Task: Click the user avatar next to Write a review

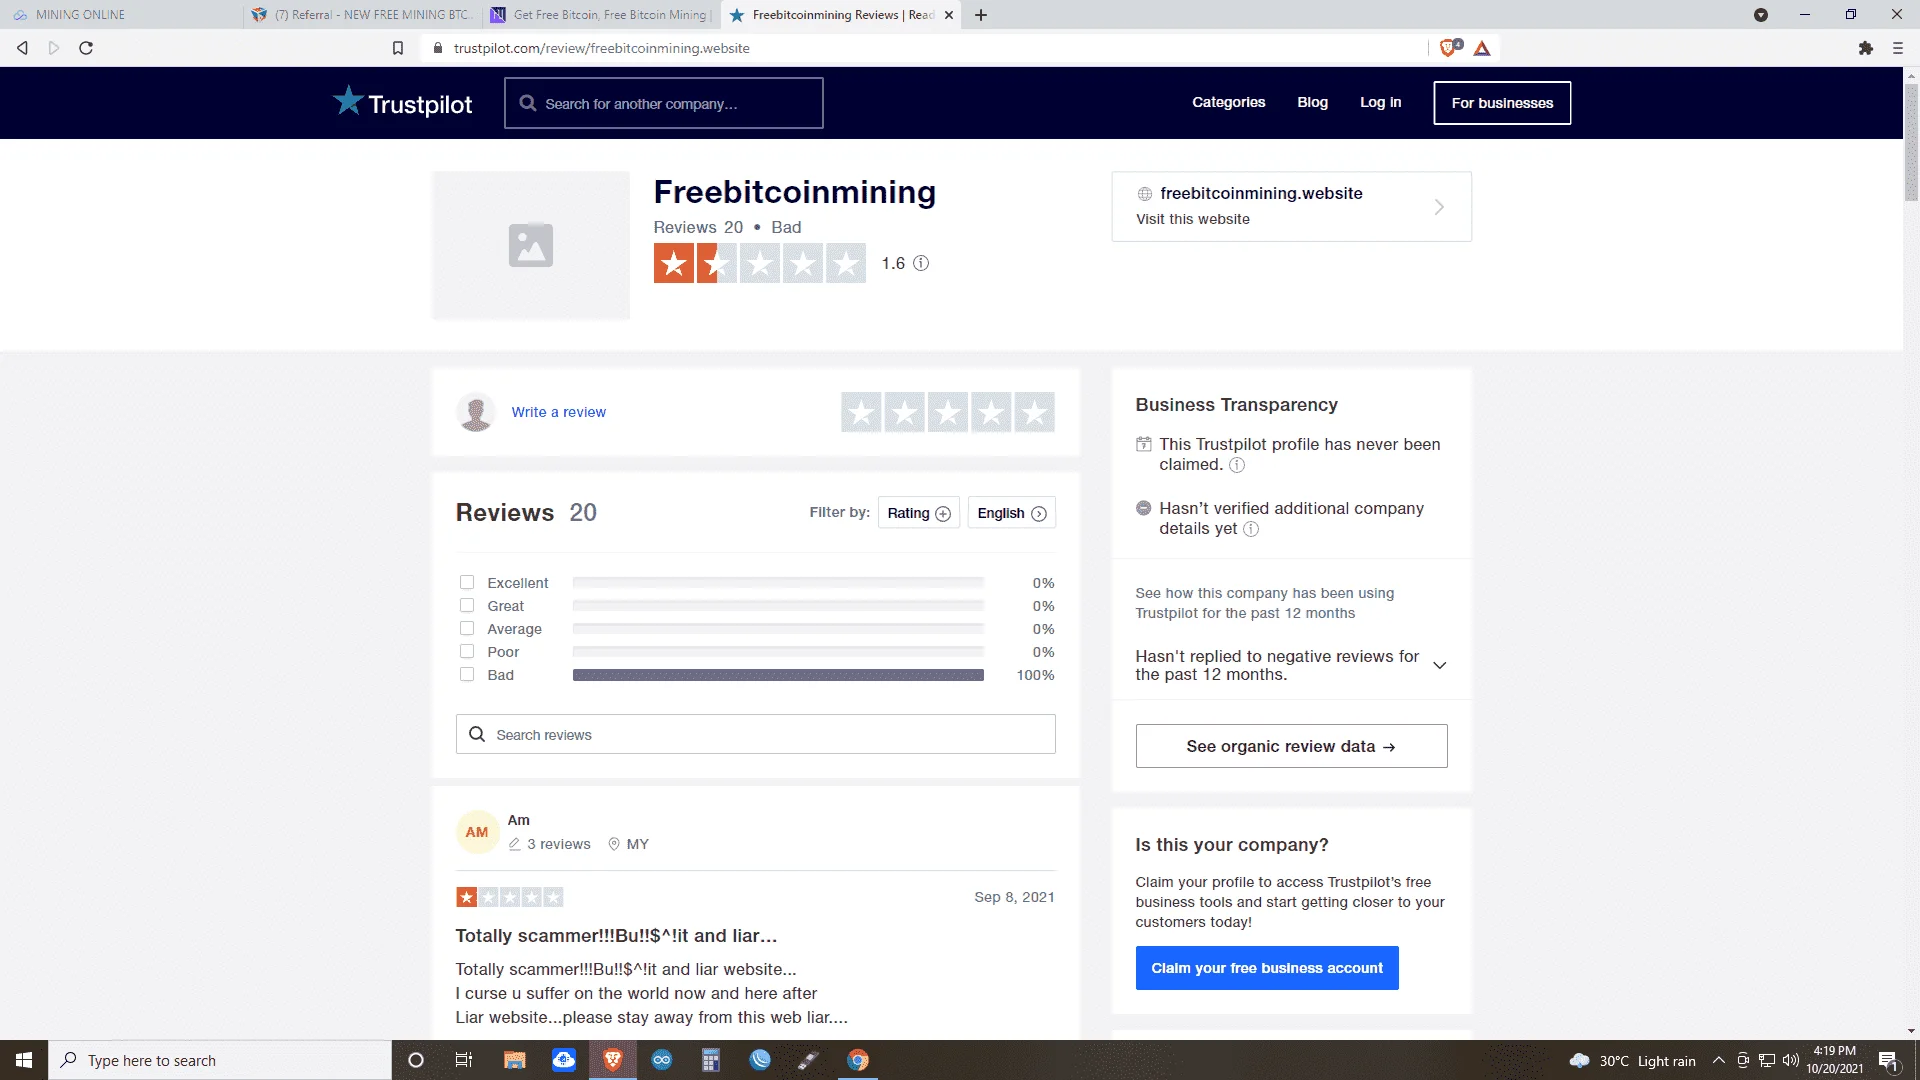Action: [x=476, y=412]
